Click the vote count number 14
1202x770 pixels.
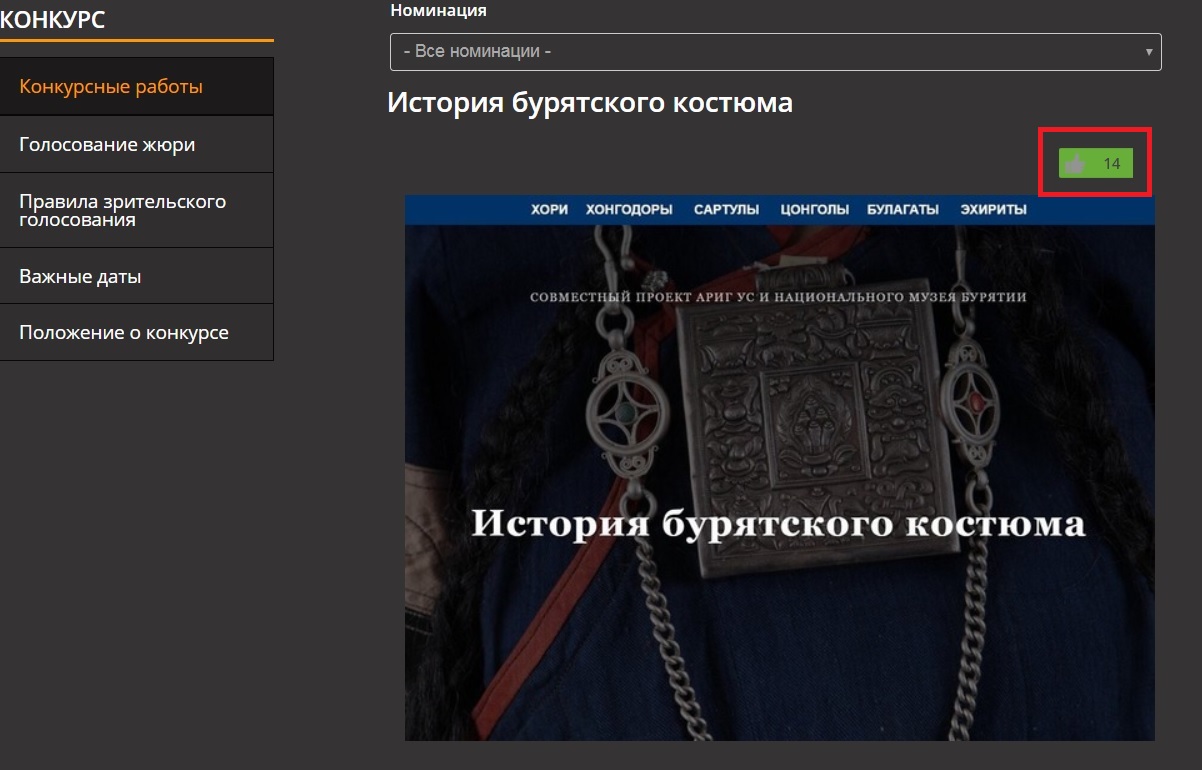coord(1111,164)
